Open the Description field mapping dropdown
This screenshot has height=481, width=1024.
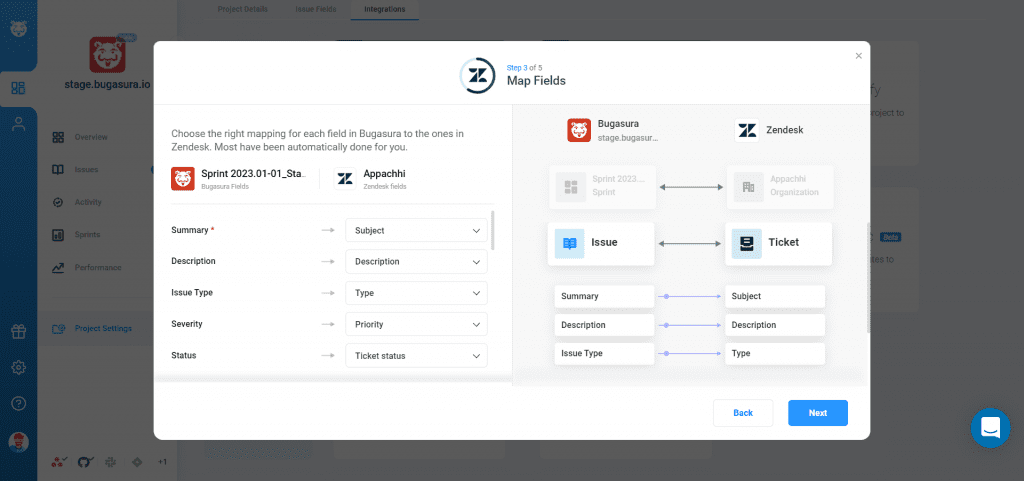(416, 262)
